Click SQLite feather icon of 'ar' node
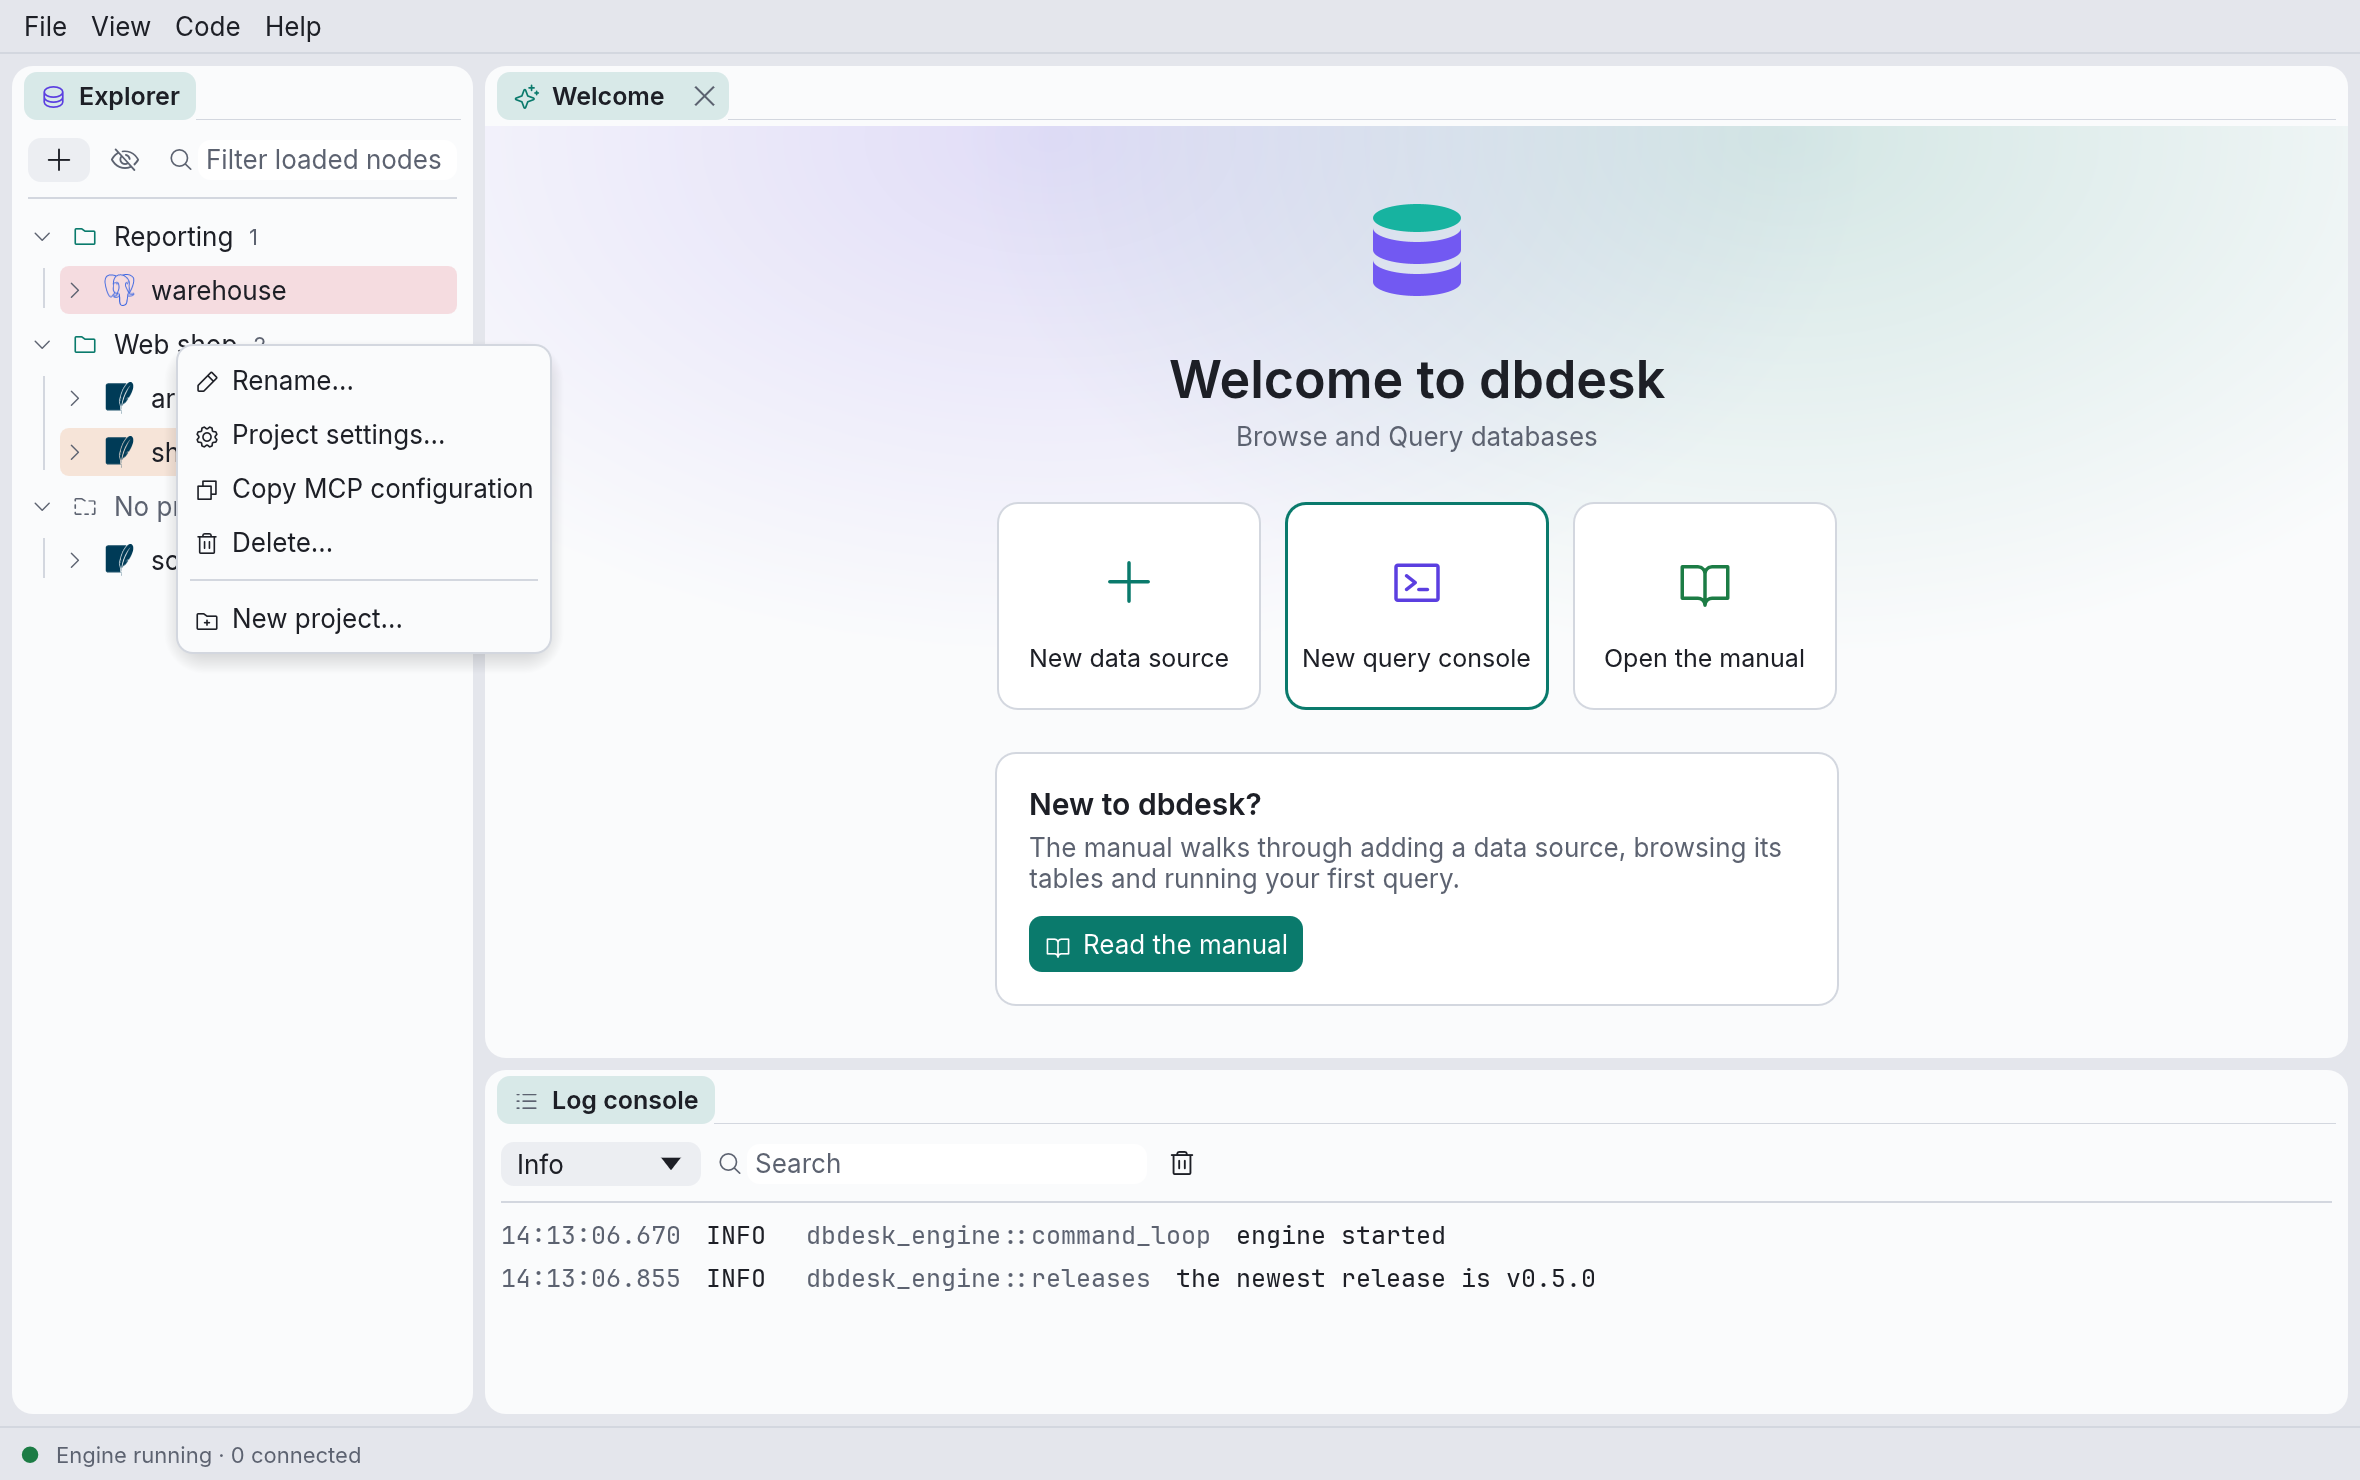Image resolution: width=2360 pixels, height=1480 pixels. (120, 398)
